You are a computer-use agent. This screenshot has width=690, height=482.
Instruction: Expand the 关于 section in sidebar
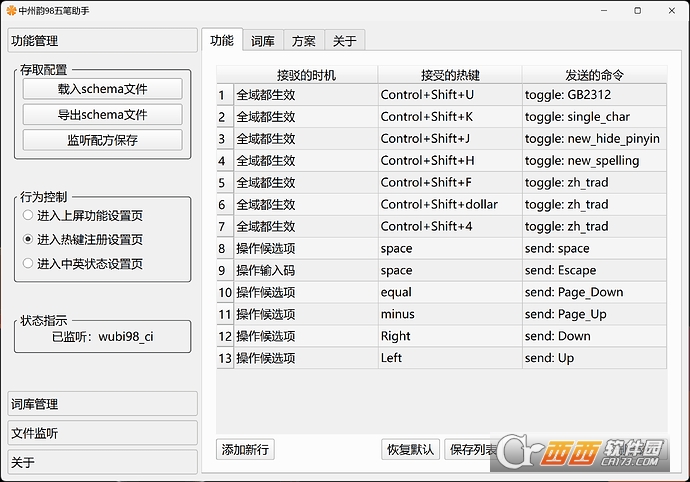click(x=102, y=462)
